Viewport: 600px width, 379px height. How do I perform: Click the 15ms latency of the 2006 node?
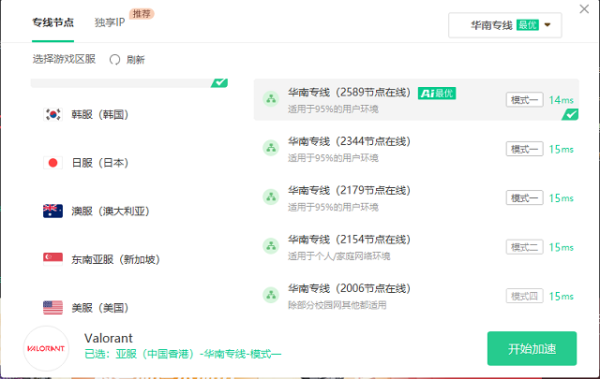(x=561, y=296)
